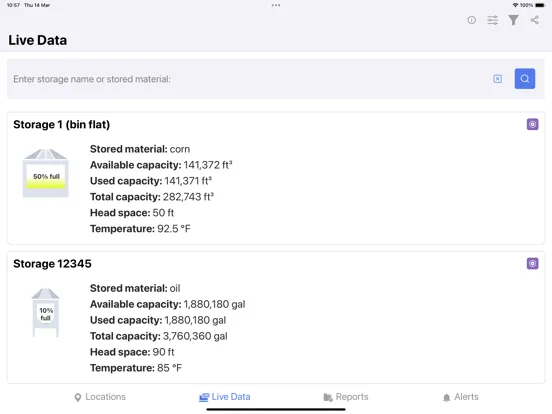552x414 pixels.
Task: Select the 50% full bin thumbnail
Action: (x=45, y=173)
